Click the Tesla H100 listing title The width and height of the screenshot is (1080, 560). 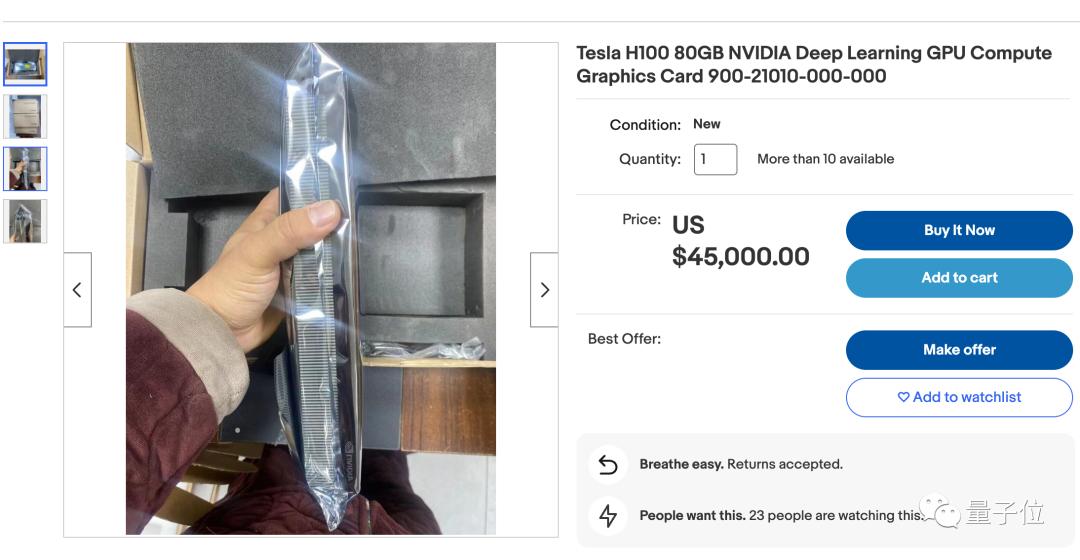pyautogui.click(x=813, y=64)
